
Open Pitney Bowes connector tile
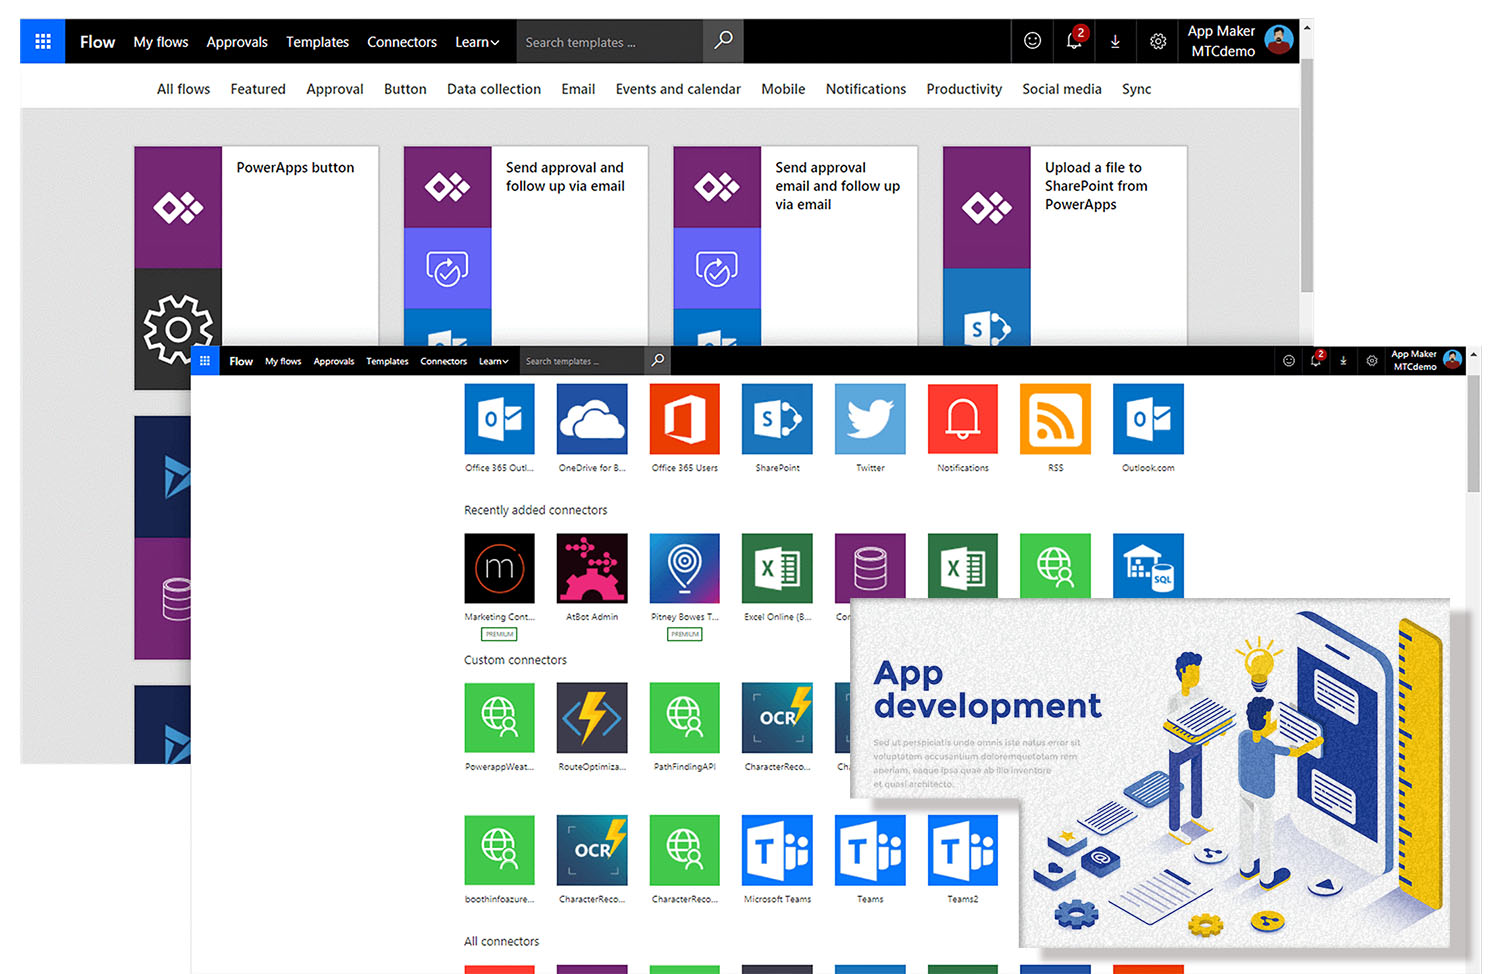coord(685,568)
